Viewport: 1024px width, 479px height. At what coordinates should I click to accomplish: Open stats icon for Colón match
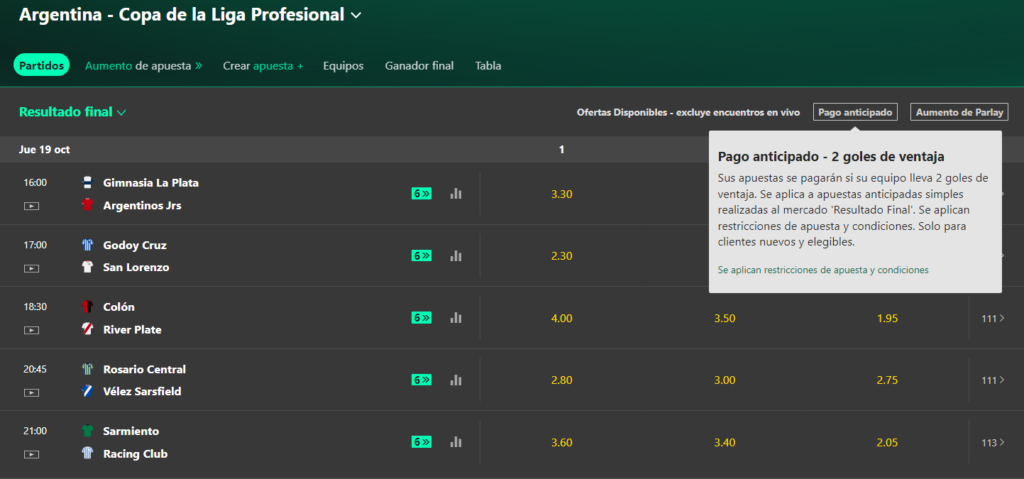click(456, 318)
